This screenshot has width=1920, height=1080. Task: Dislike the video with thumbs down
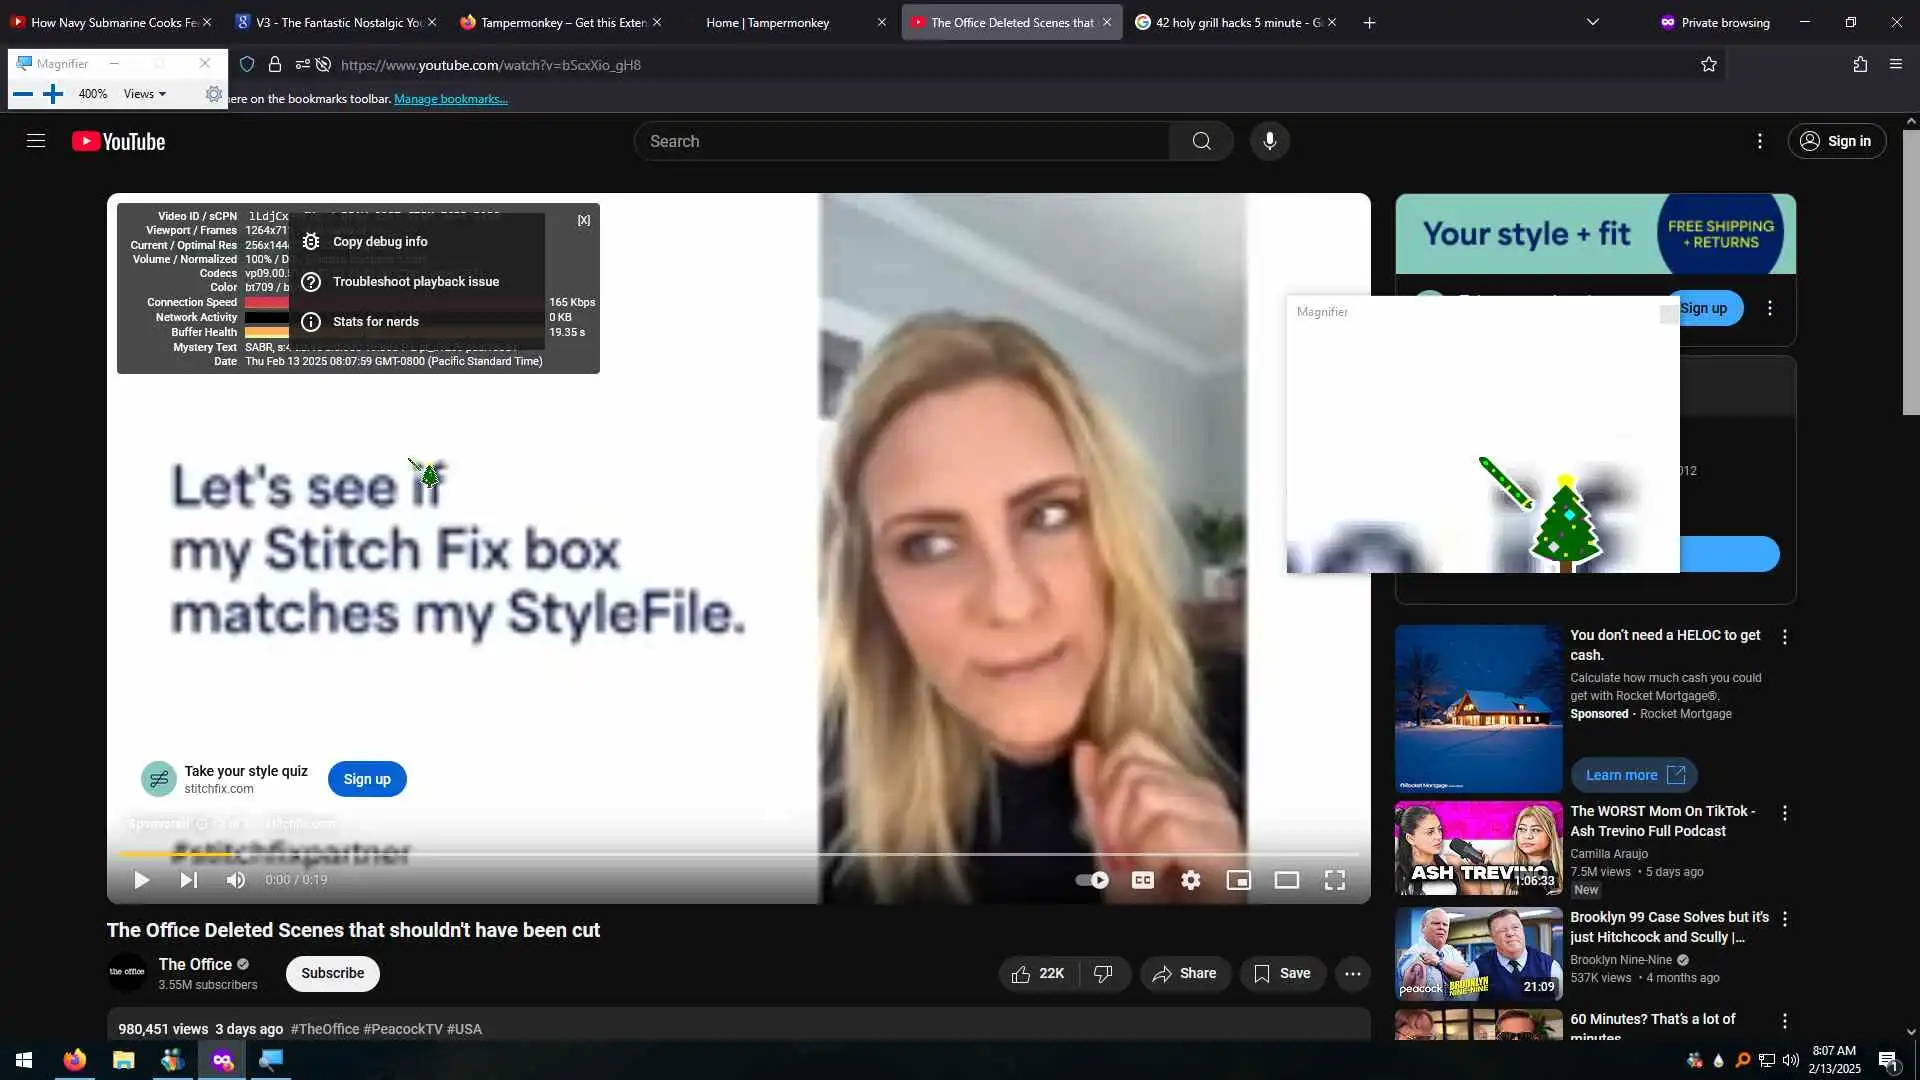pyautogui.click(x=1103, y=973)
